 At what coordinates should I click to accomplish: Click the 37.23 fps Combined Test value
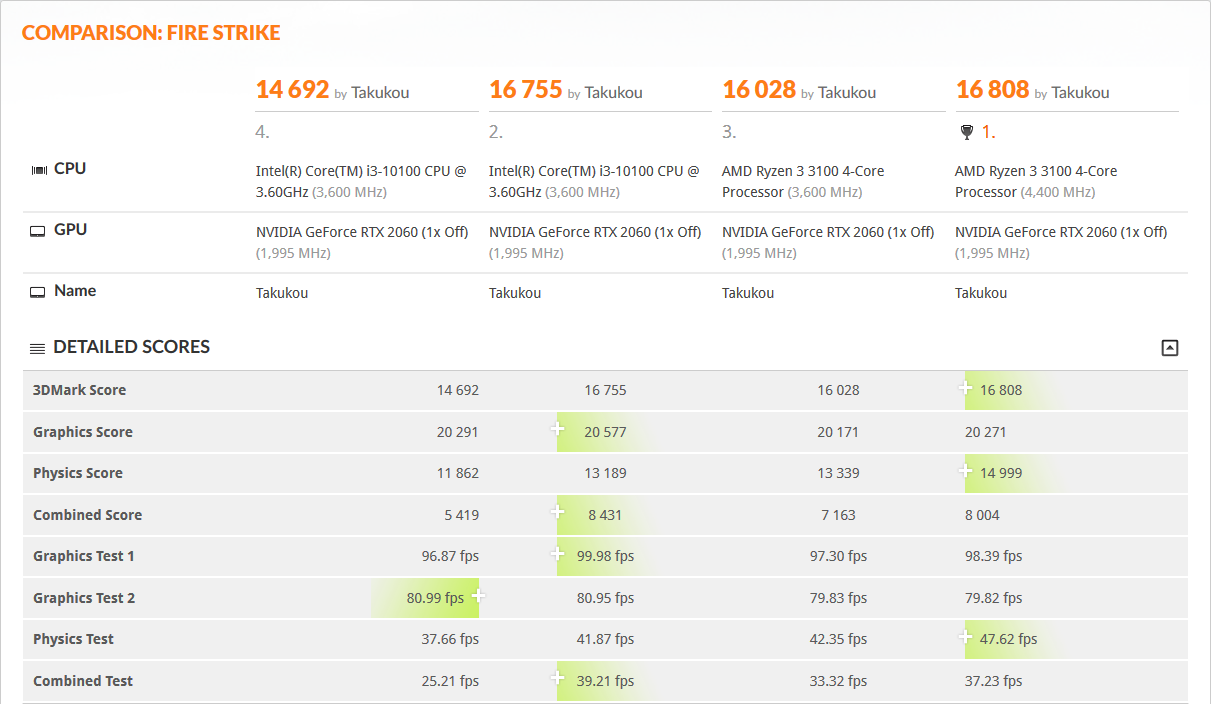point(993,681)
